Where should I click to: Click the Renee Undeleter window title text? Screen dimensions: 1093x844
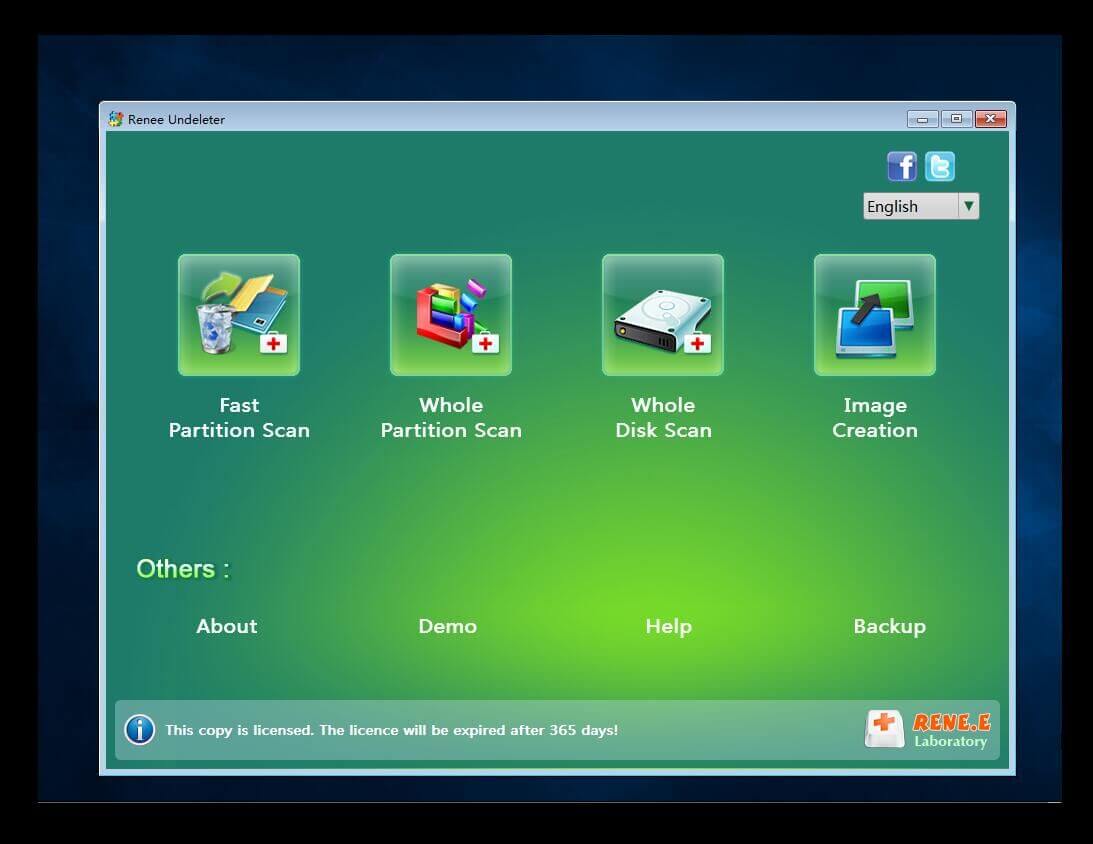point(176,119)
